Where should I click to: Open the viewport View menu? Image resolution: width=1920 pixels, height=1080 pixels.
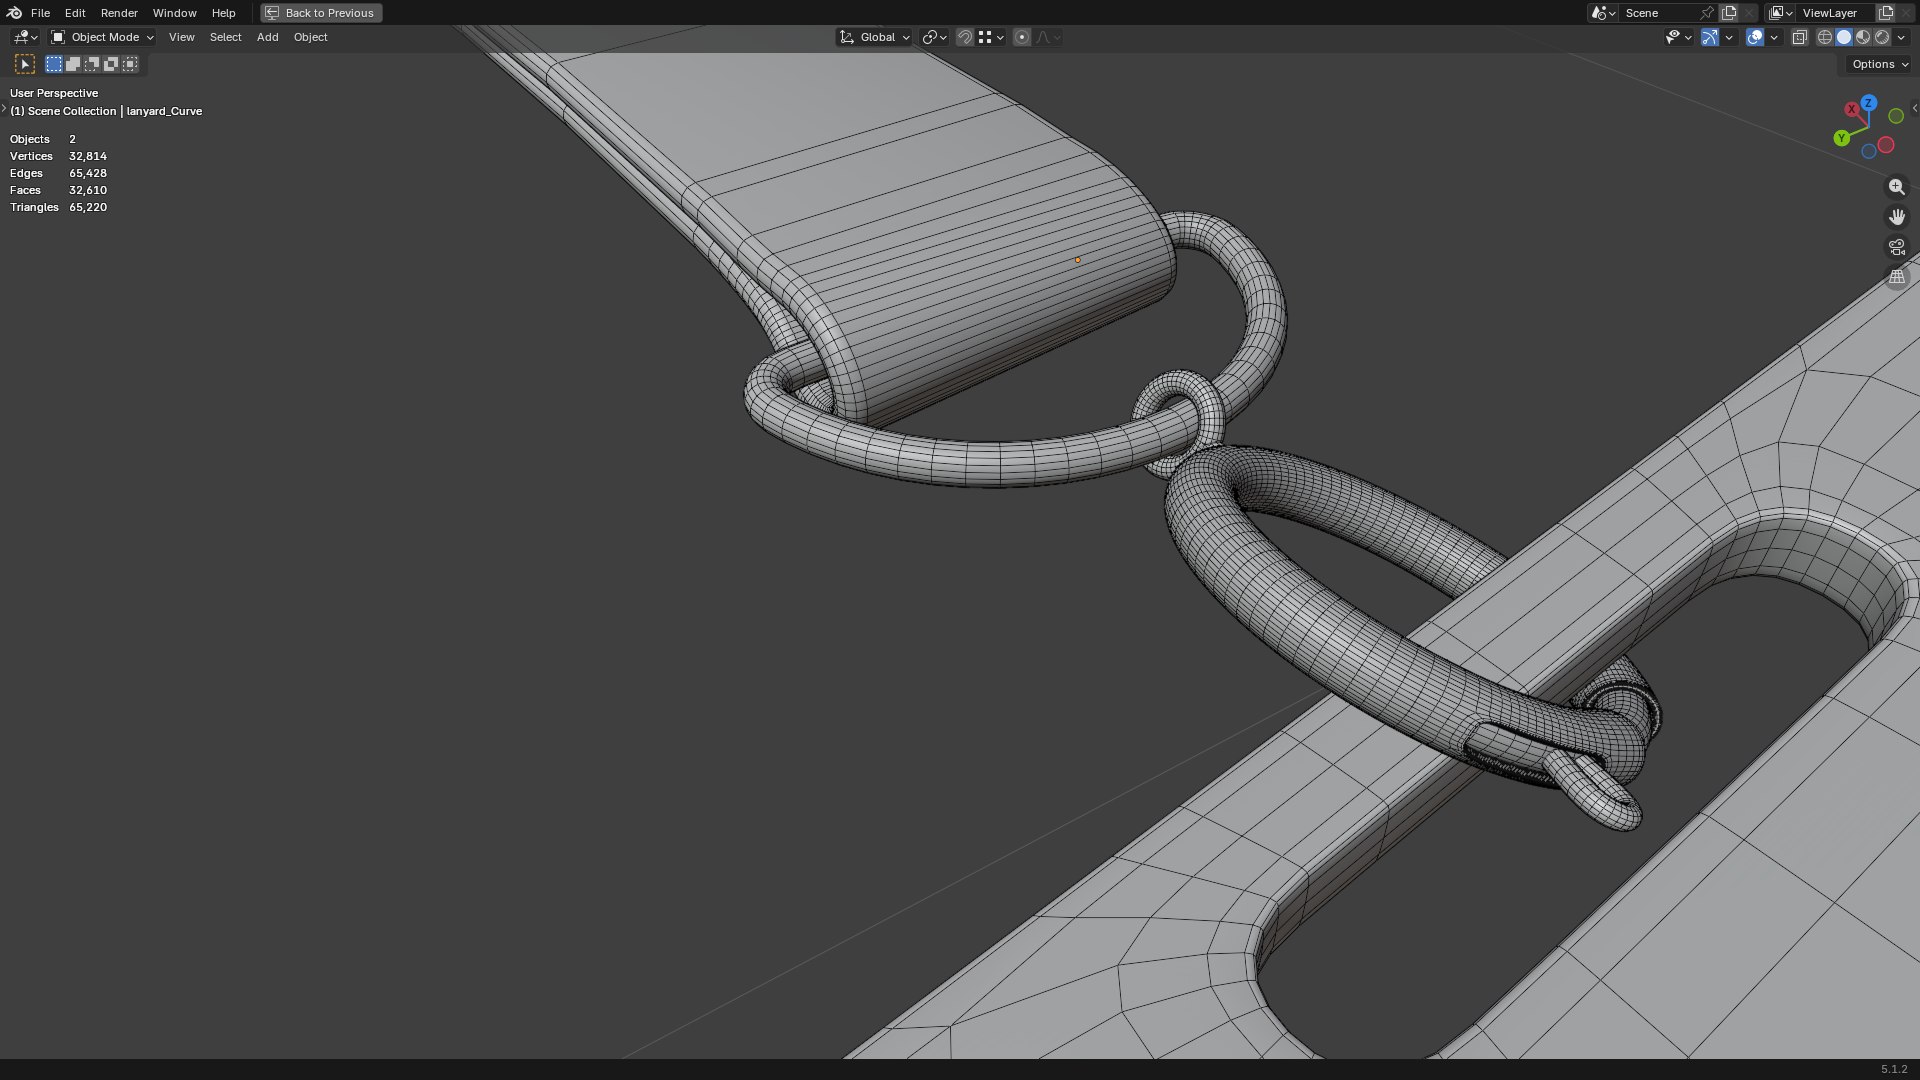coord(181,37)
